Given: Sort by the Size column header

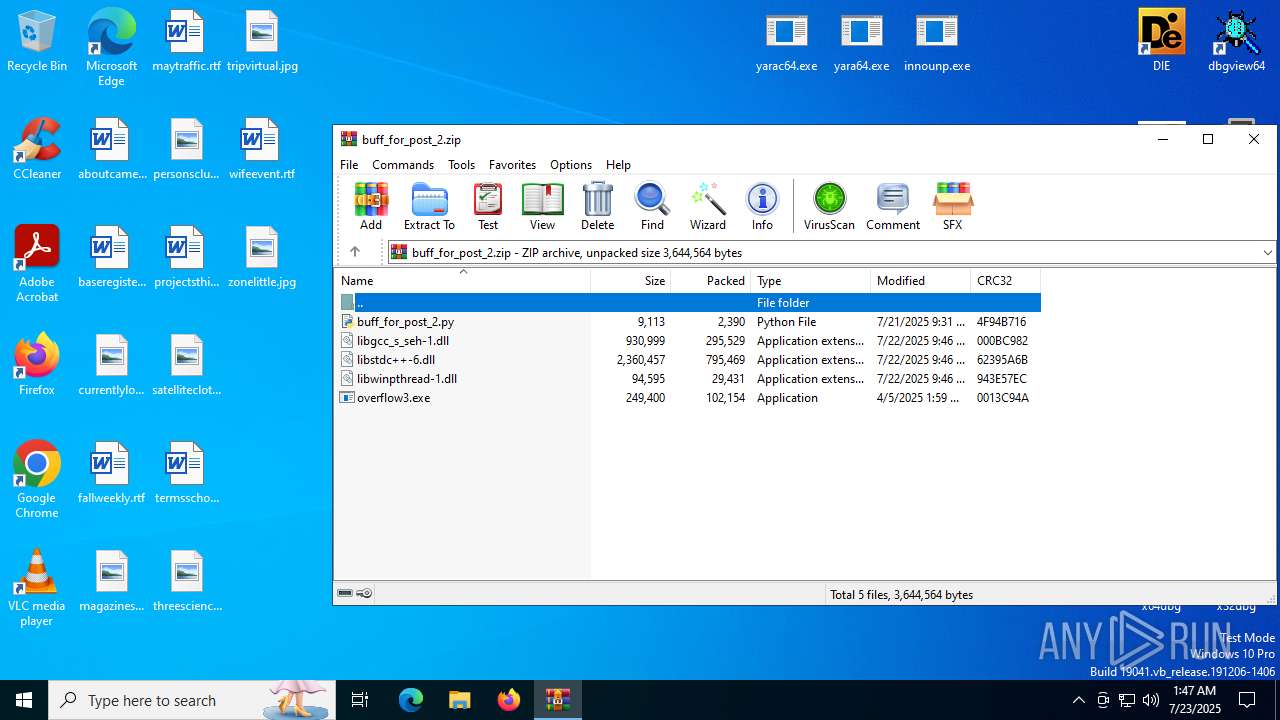Looking at the screenshot, I should click(x=630, y=281).
